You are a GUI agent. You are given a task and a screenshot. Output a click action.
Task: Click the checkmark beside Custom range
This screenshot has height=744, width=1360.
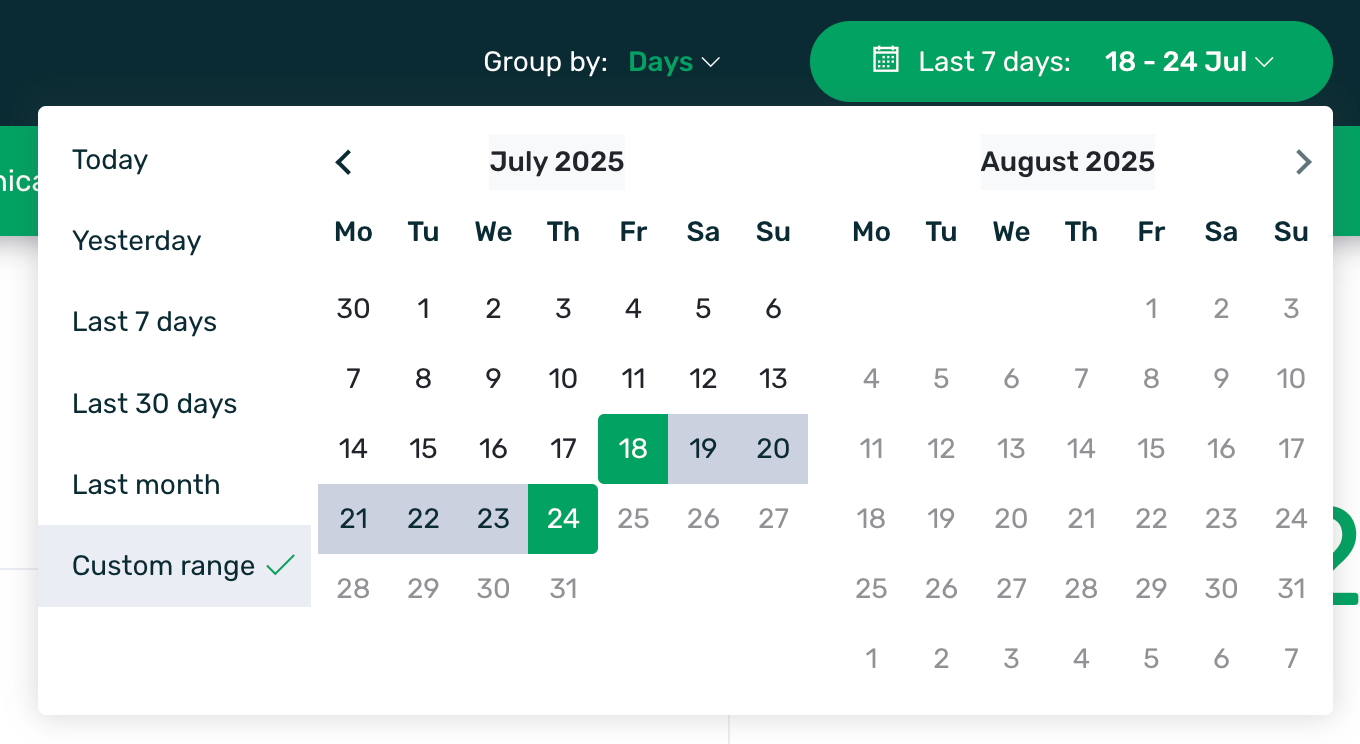point(280,566)
